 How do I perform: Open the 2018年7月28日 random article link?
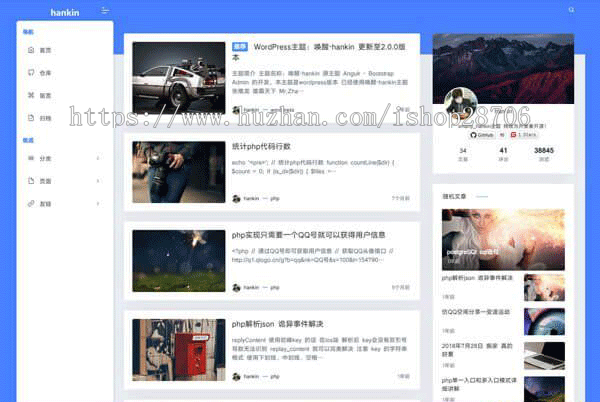click(x=477, y=350)
